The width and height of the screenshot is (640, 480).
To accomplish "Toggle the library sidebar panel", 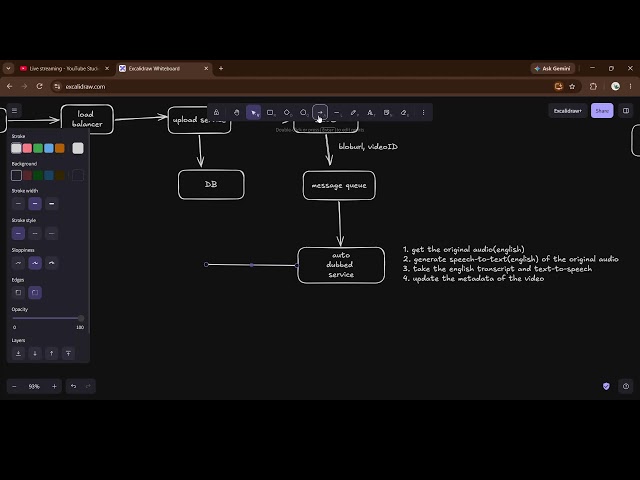I will [626, 111].
